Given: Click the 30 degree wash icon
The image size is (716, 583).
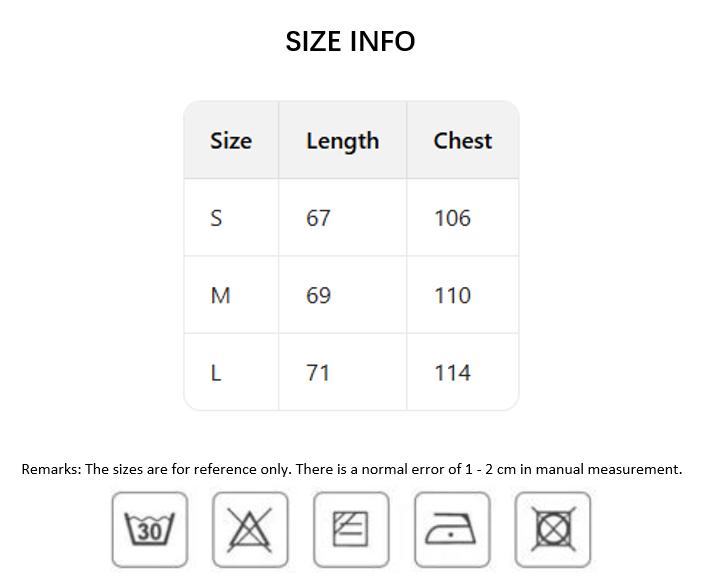Looking at the screenshot, I should pyautogui.click(x=150, y=529).
